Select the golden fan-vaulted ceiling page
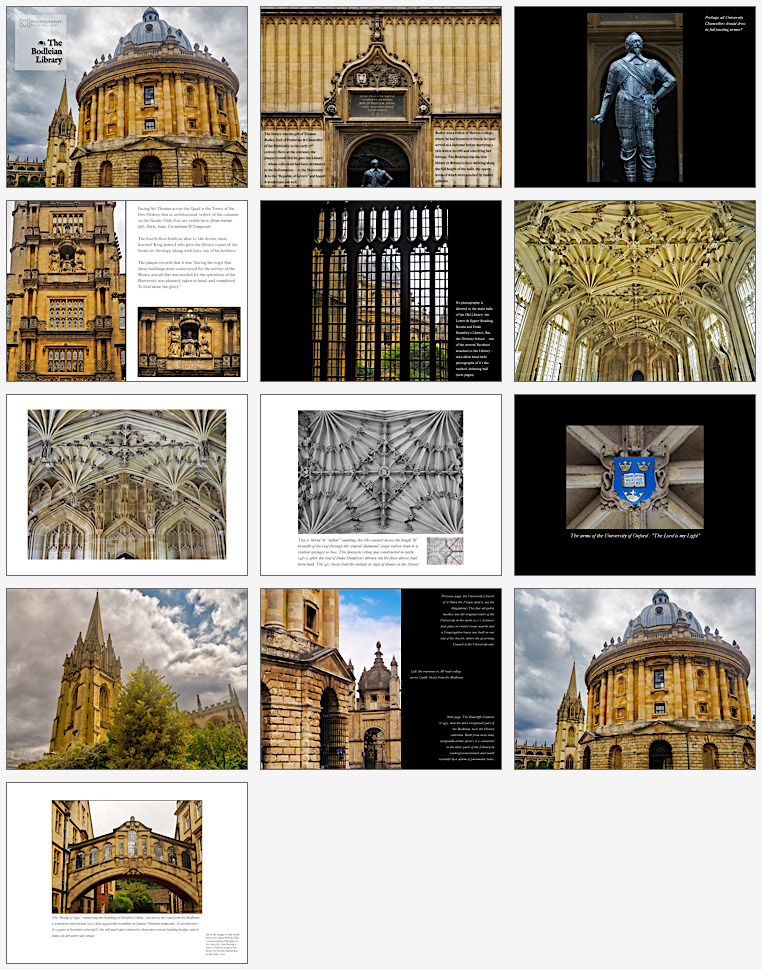This screenshot has height=970, width=762. [x=635, y=291]
